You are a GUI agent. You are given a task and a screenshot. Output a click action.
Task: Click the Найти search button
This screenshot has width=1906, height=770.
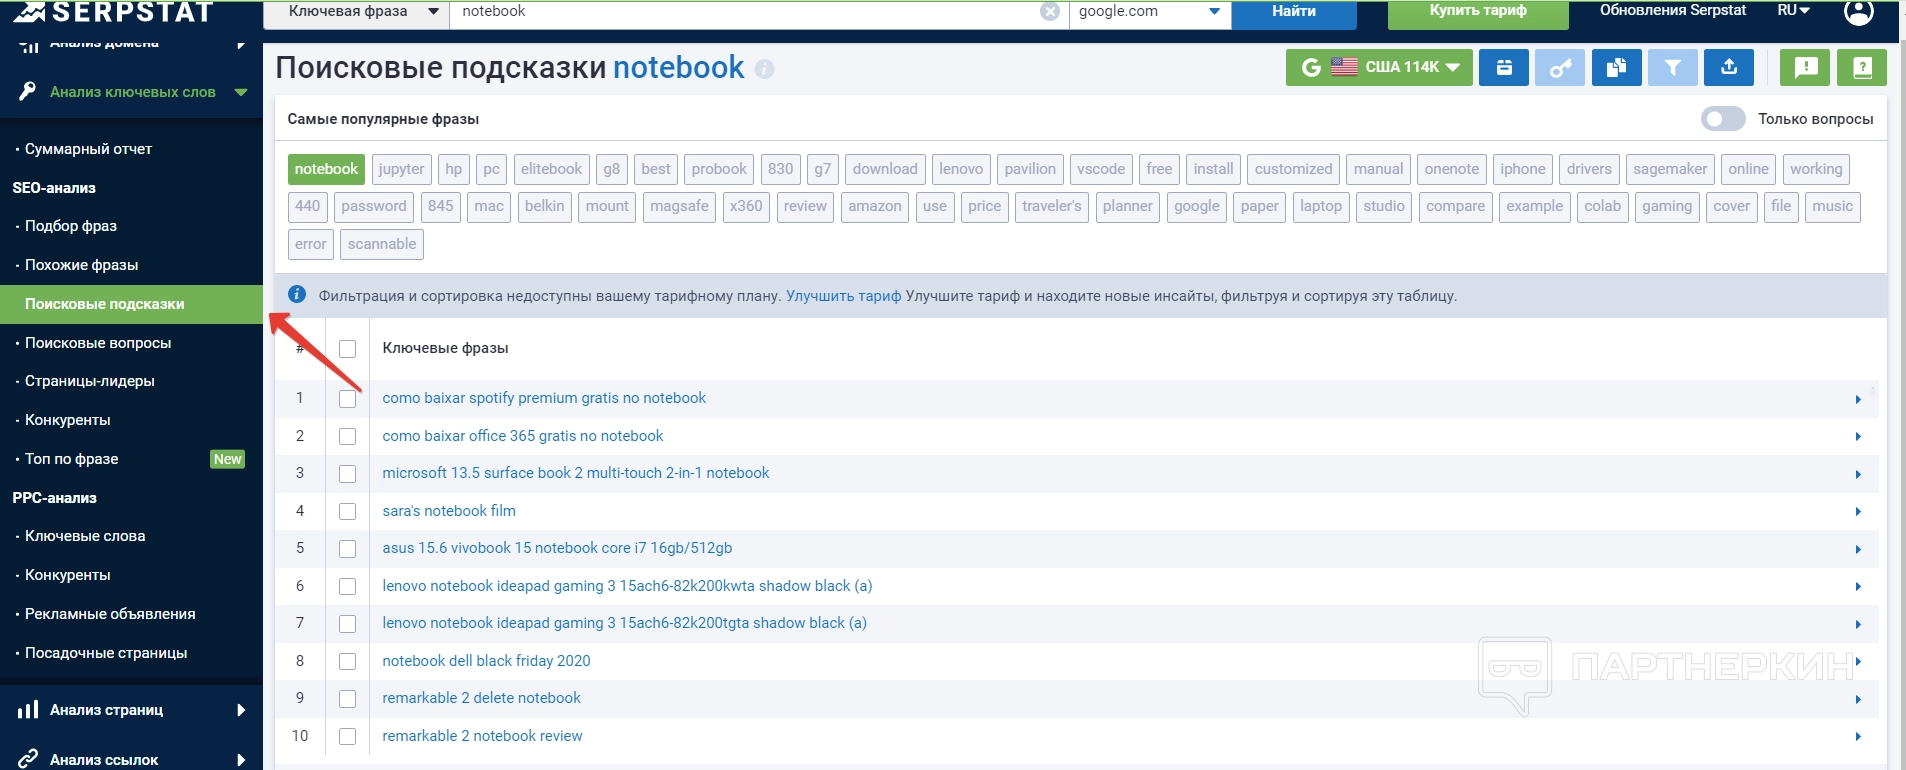[x=1294, y=12]
